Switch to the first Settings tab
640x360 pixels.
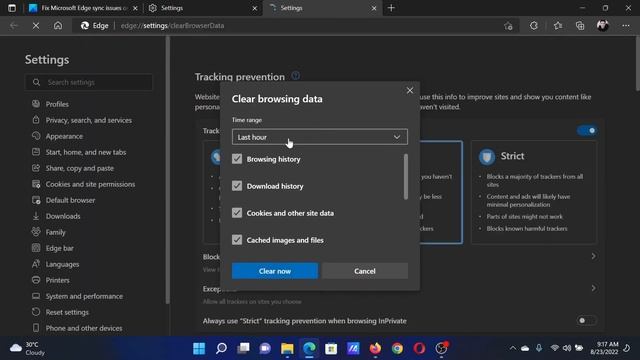click(202, 8)
